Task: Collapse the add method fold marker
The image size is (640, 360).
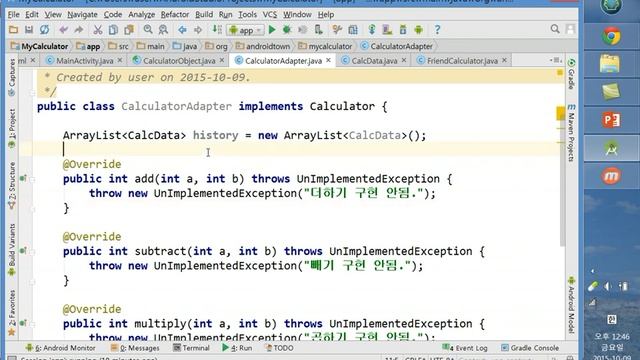Action: 33,179
